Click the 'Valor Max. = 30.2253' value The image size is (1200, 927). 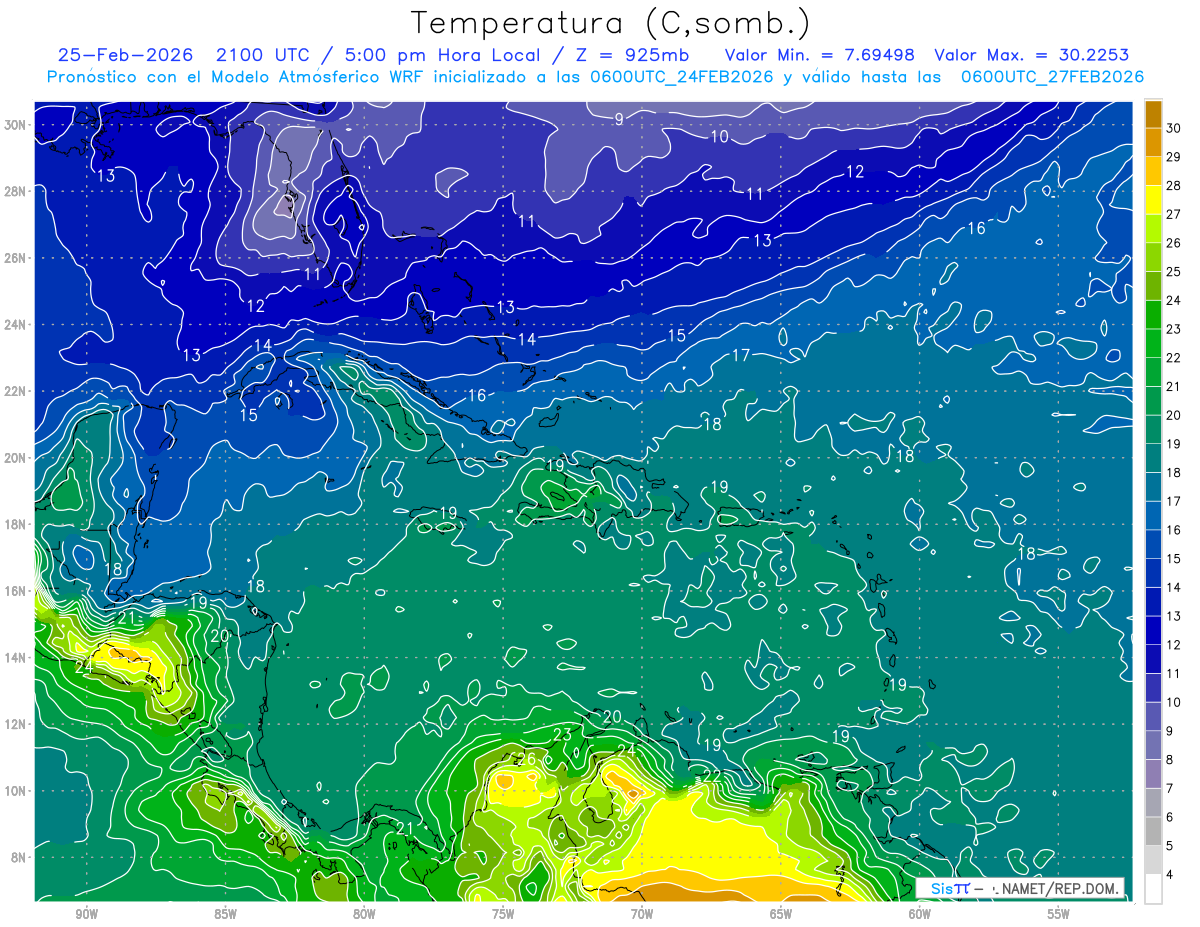pyautogui.click(x=1031, y=55)
